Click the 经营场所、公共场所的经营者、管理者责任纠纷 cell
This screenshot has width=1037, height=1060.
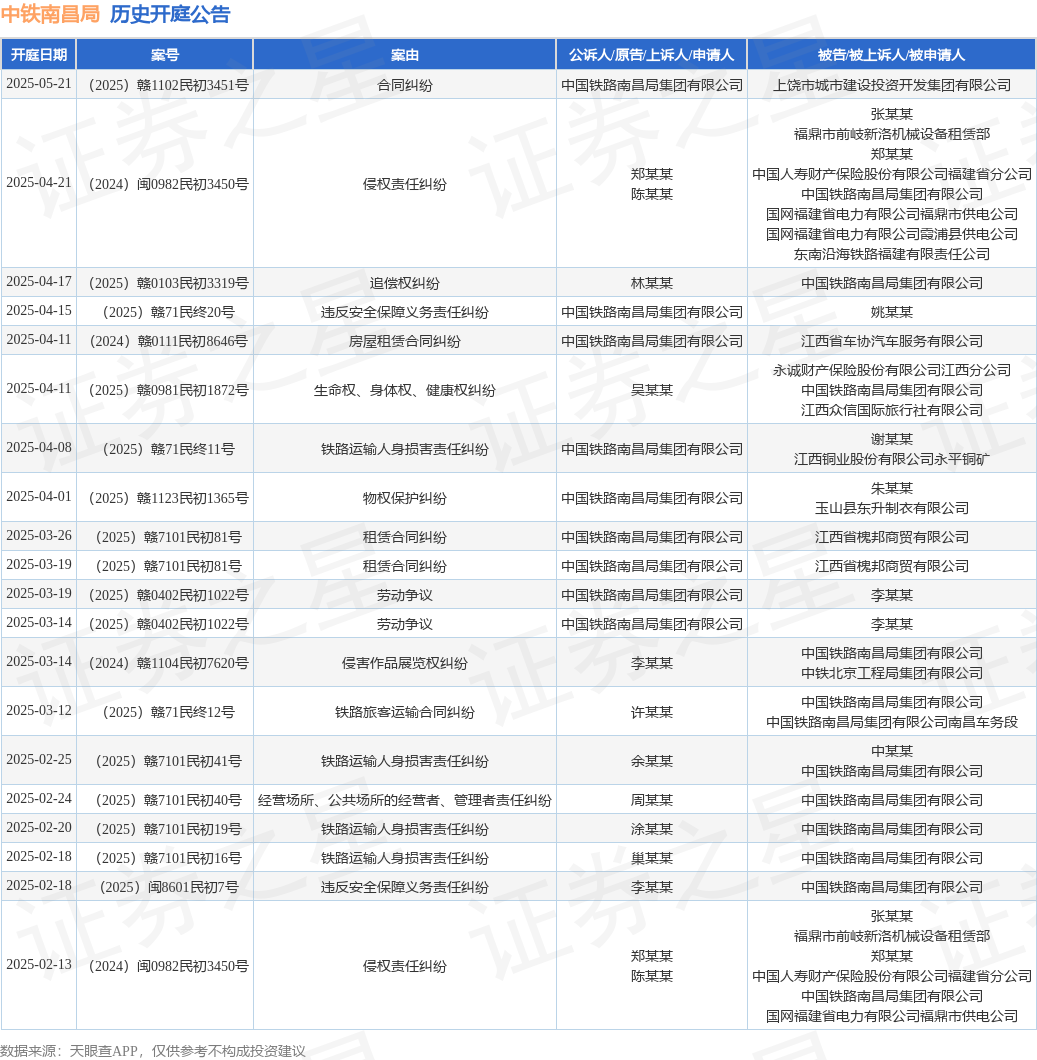[405, 800]
